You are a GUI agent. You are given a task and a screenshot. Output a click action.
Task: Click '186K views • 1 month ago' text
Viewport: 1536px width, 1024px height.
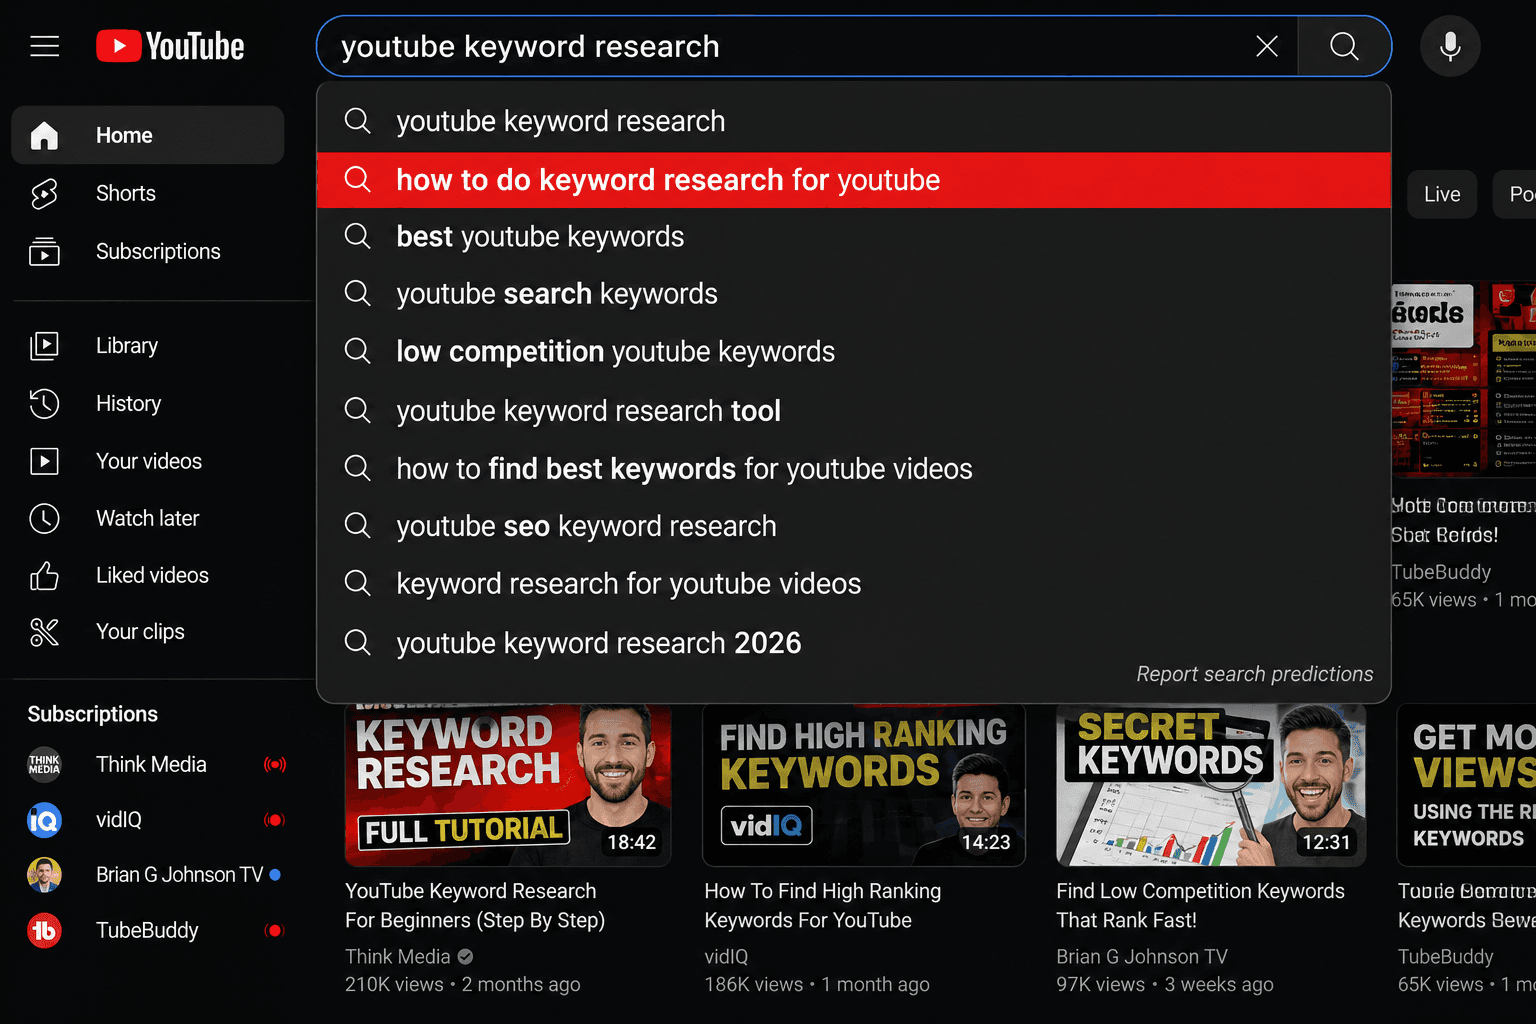click(x=816, y=984)
